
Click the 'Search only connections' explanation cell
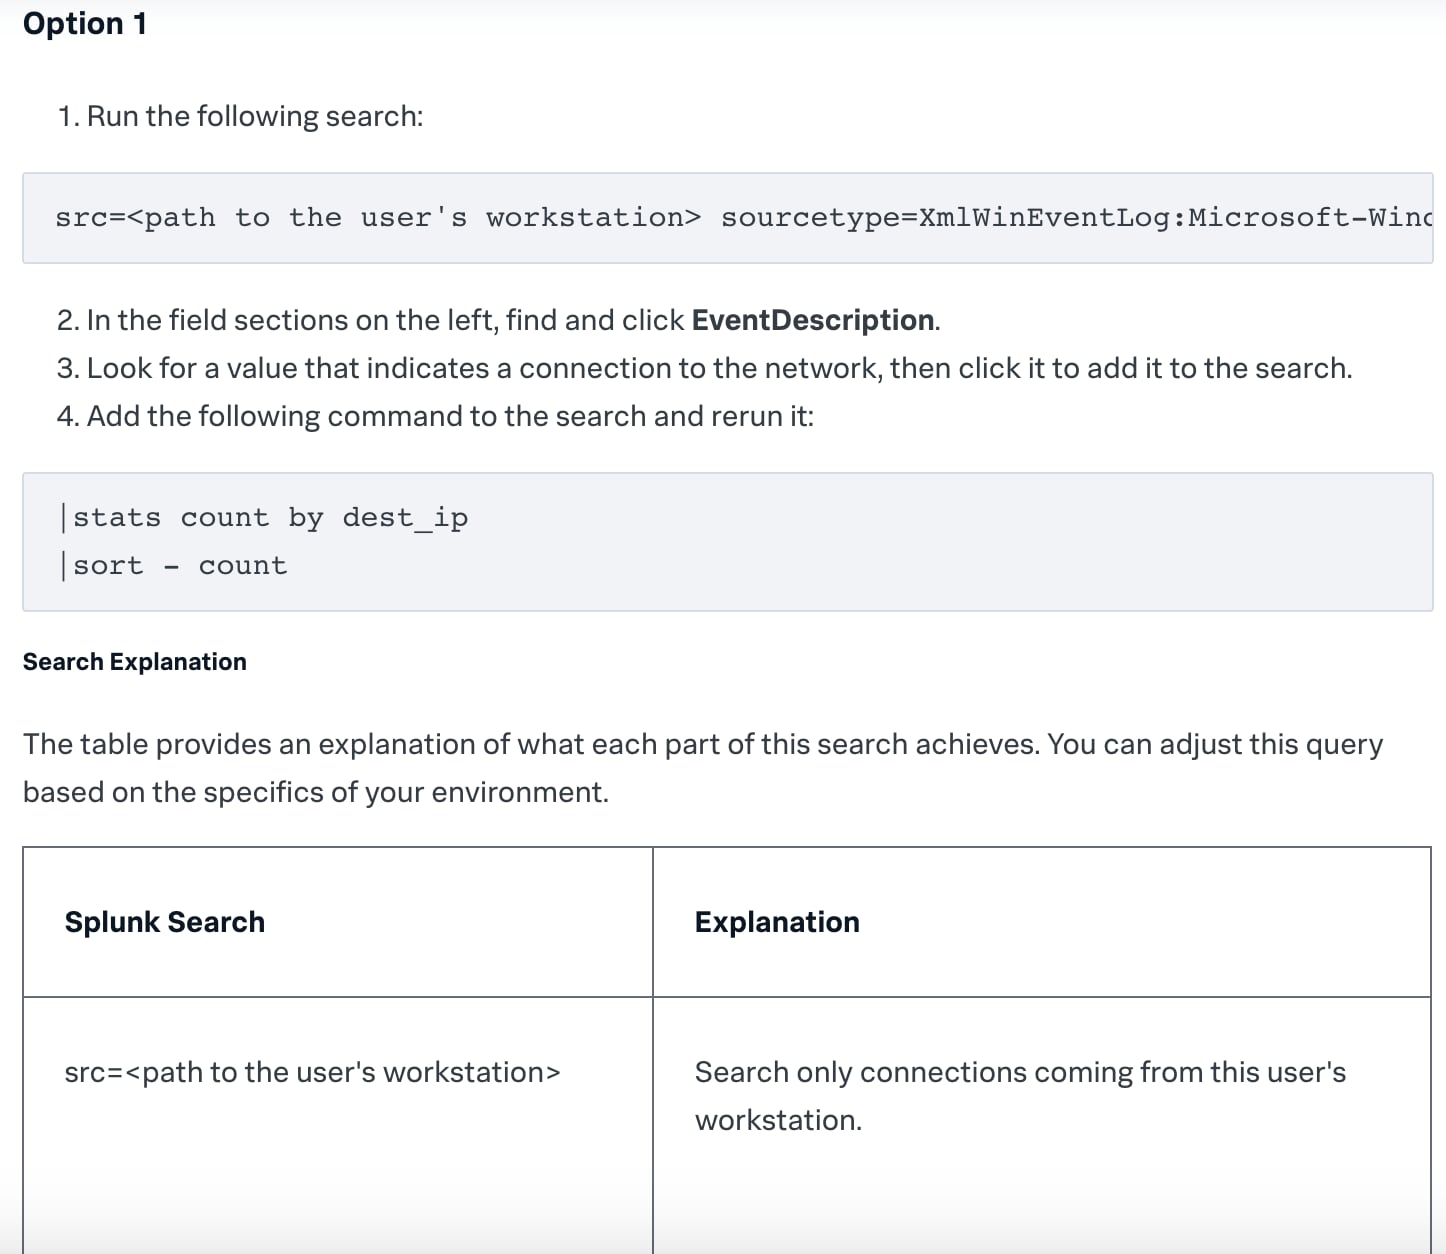tap(1042, 1125)
